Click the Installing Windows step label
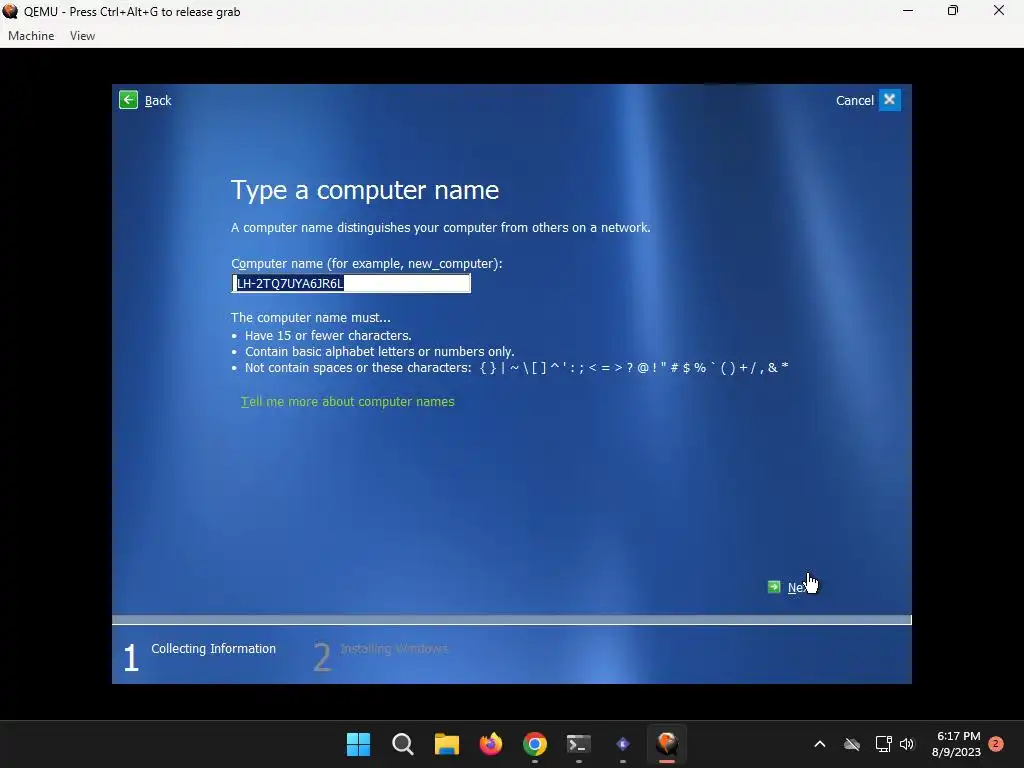The height and width of the screenshot is (768, 1024). 394,648
